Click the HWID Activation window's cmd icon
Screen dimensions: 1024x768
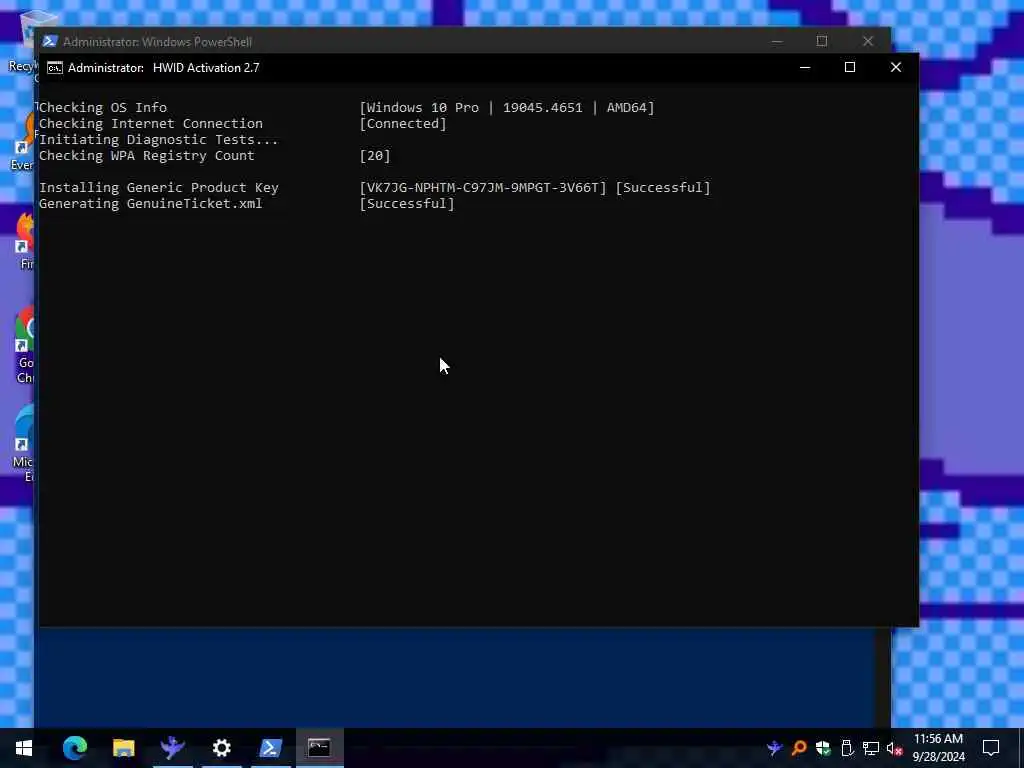55,68
